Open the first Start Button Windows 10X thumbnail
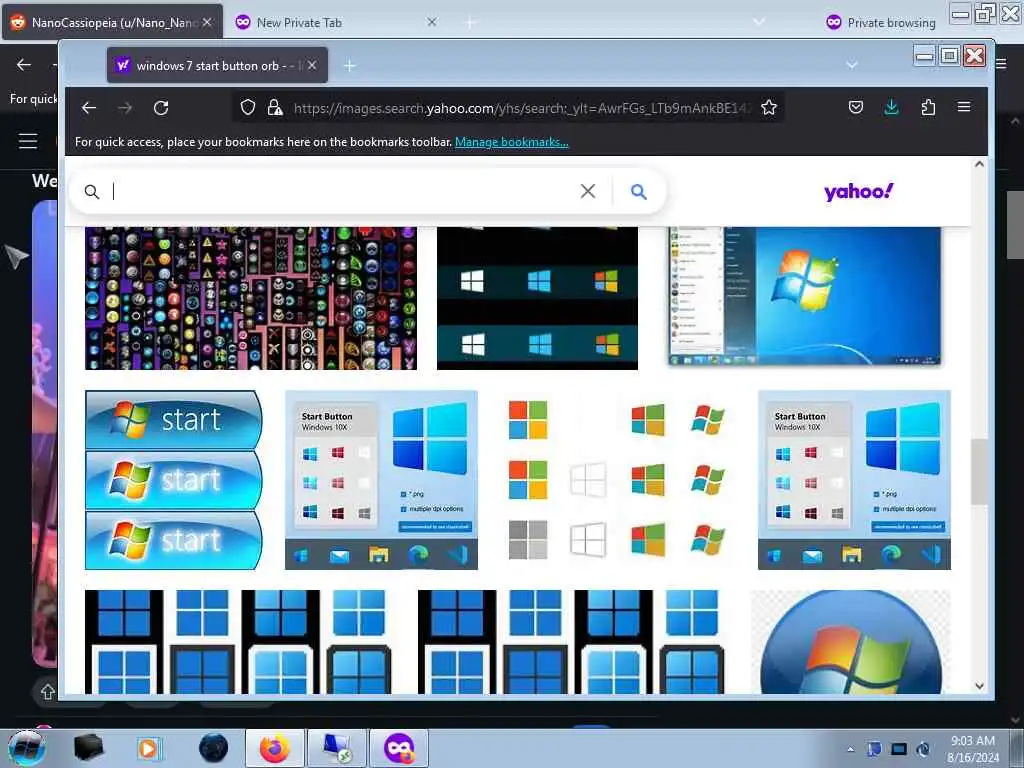Screen dimensions: 1024x768 381,480
